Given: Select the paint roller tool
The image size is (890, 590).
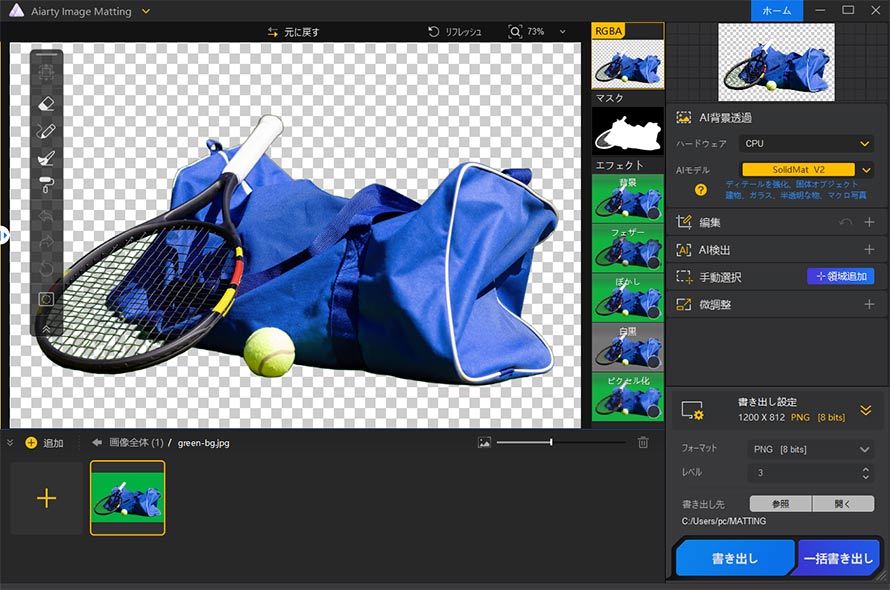Looking at the screenshot, I should (47, 184).
